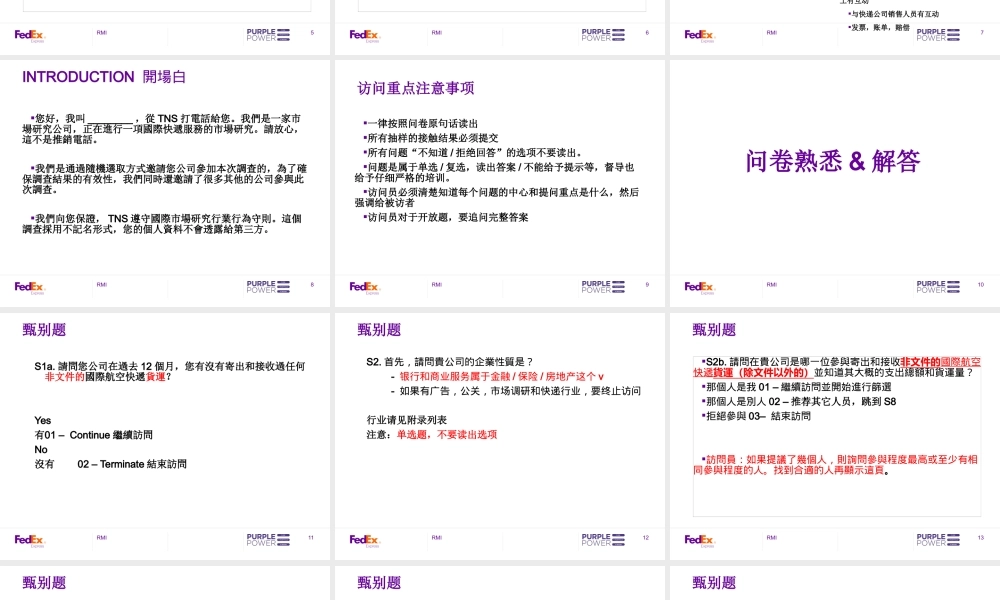
Task: Select the '访问重点注意事项' slide title
Action: pos(416,88)
